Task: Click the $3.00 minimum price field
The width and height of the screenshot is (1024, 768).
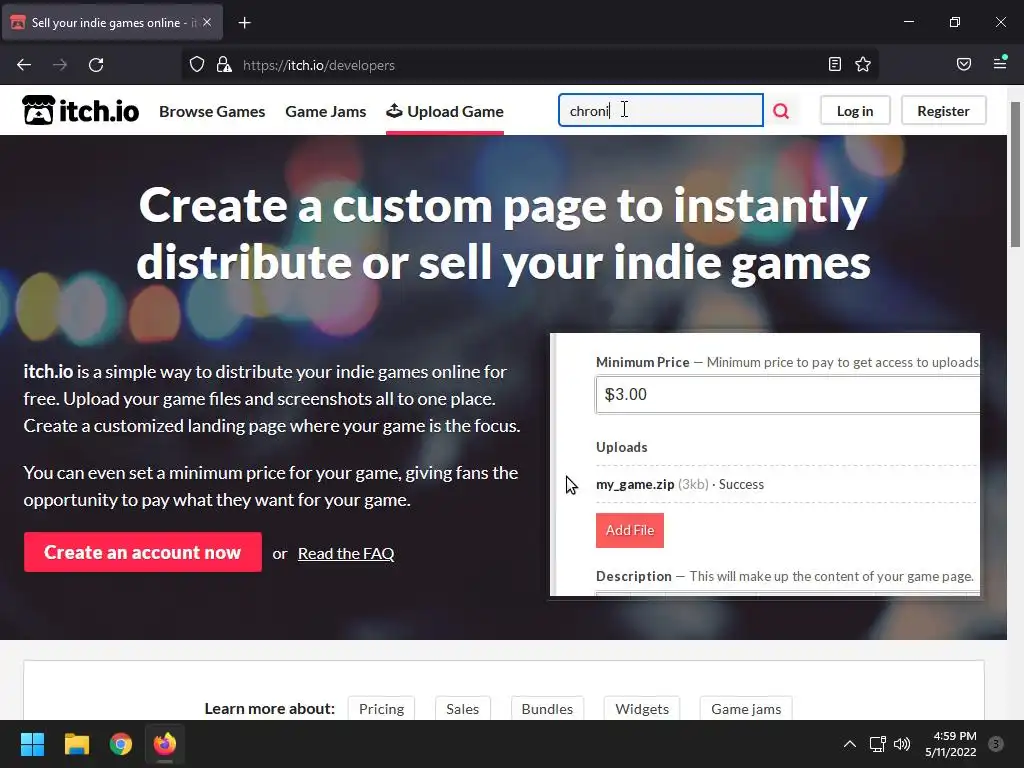Action: coord(788,394)
